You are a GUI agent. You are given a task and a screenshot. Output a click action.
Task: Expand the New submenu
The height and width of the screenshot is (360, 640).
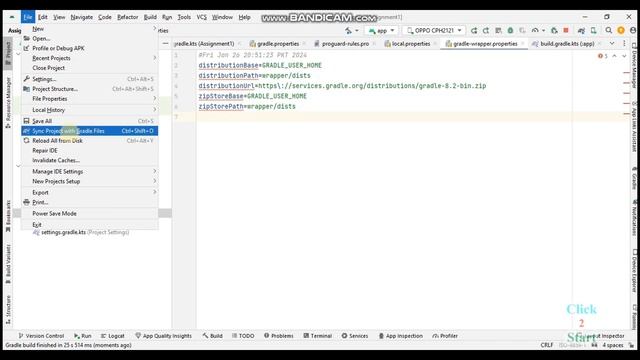[x=89, y=29]
